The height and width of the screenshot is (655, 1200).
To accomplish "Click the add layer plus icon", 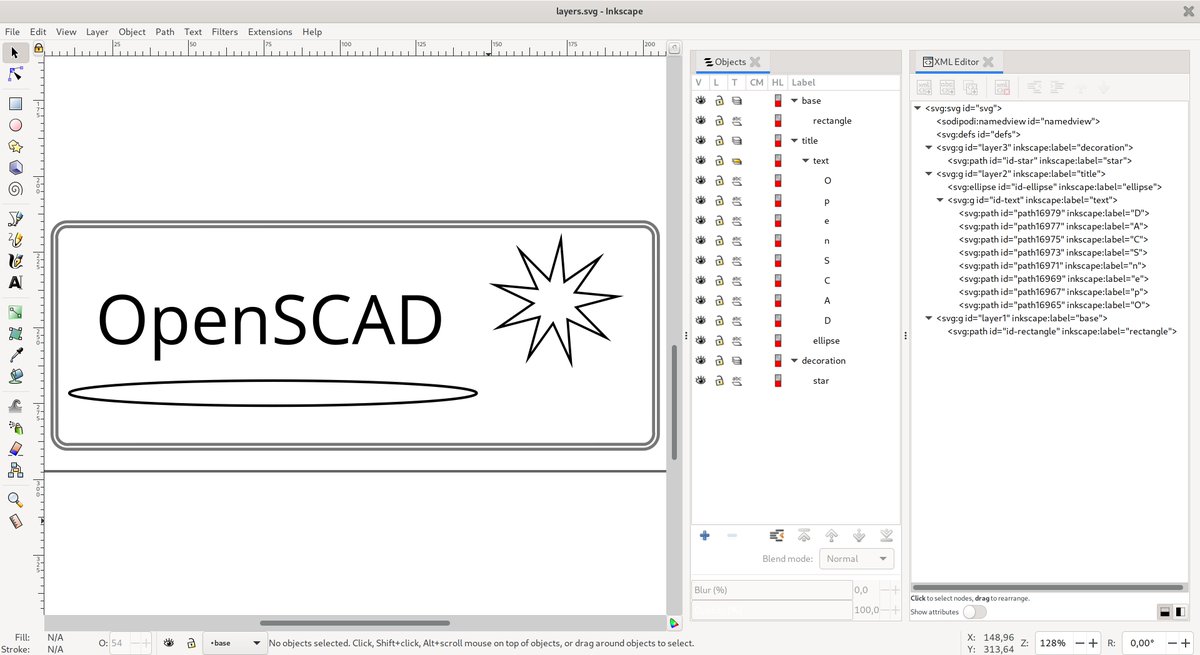I will 705,536.
